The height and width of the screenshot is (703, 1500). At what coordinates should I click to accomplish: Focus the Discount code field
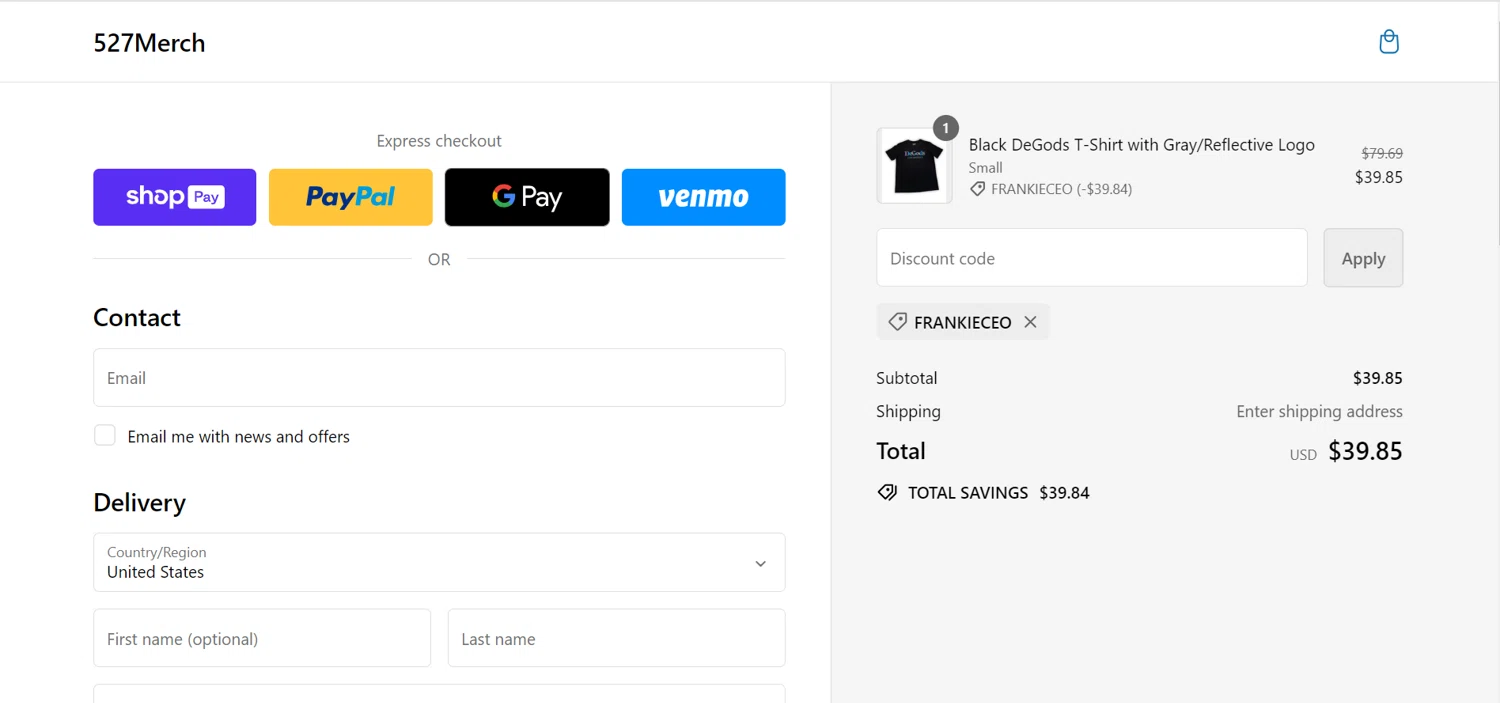point(1092,258)
